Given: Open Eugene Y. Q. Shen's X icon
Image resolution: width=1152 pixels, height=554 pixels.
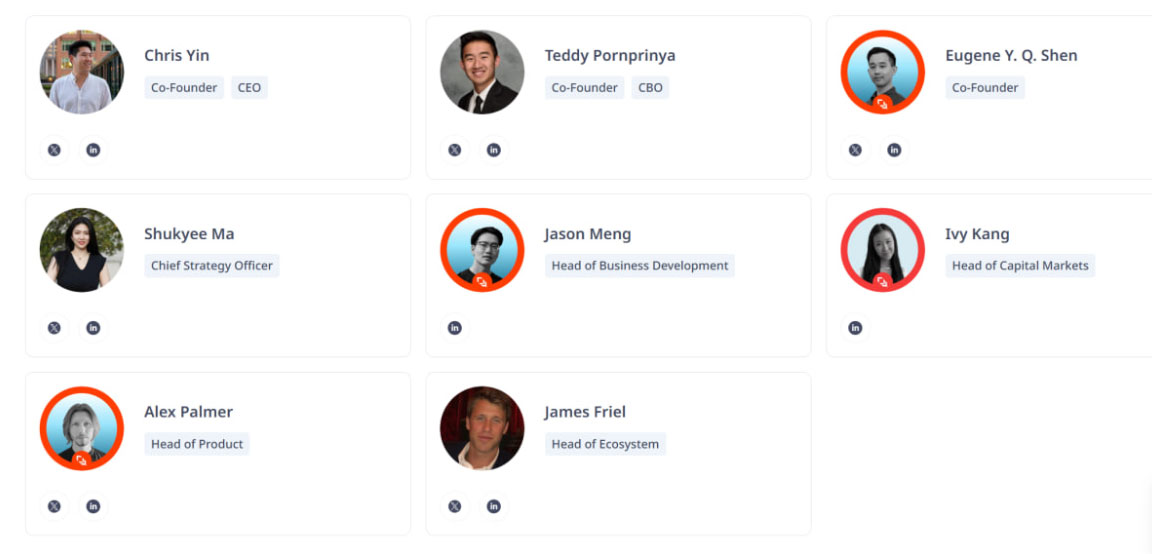Looking at the screenshot, I should coord(855,150).
